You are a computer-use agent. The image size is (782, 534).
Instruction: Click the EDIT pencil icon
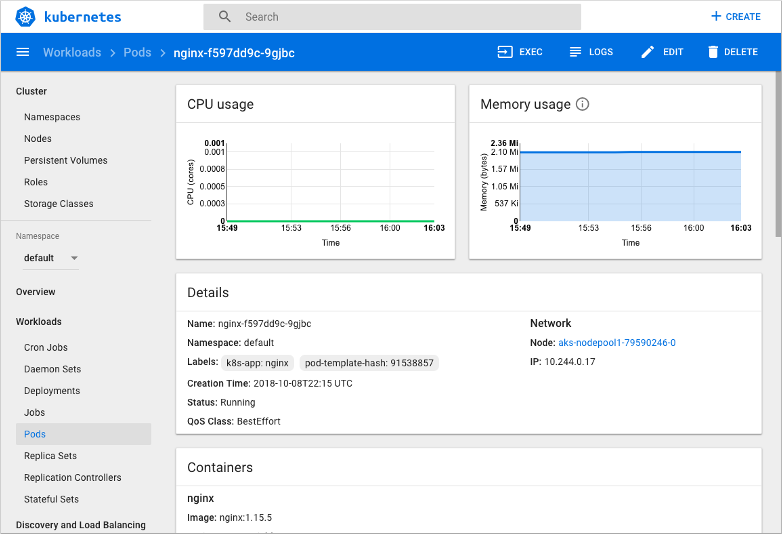(x=648, y=52)
